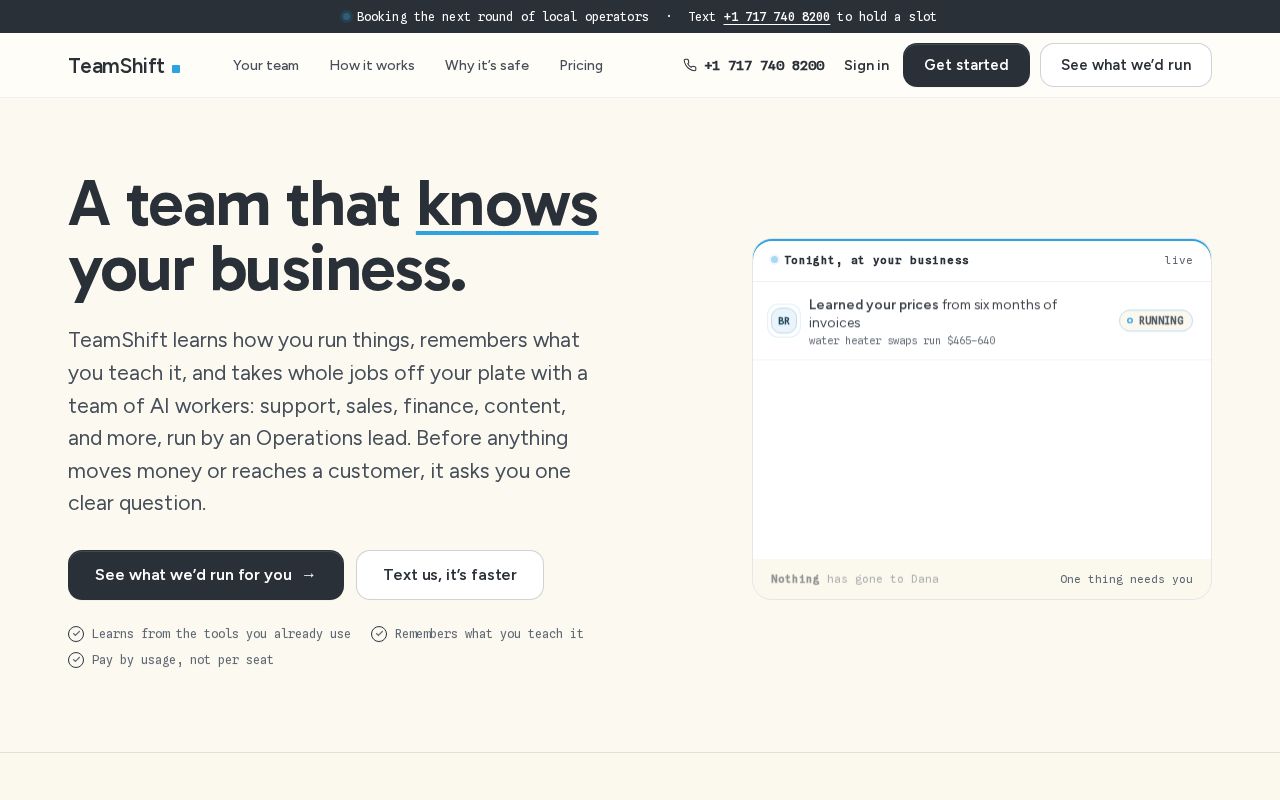This screenshot has height=800, width=1280.
Task: Click the BR avatar icon in activity card
Action: pyautogui.click(x=784, y=321)
